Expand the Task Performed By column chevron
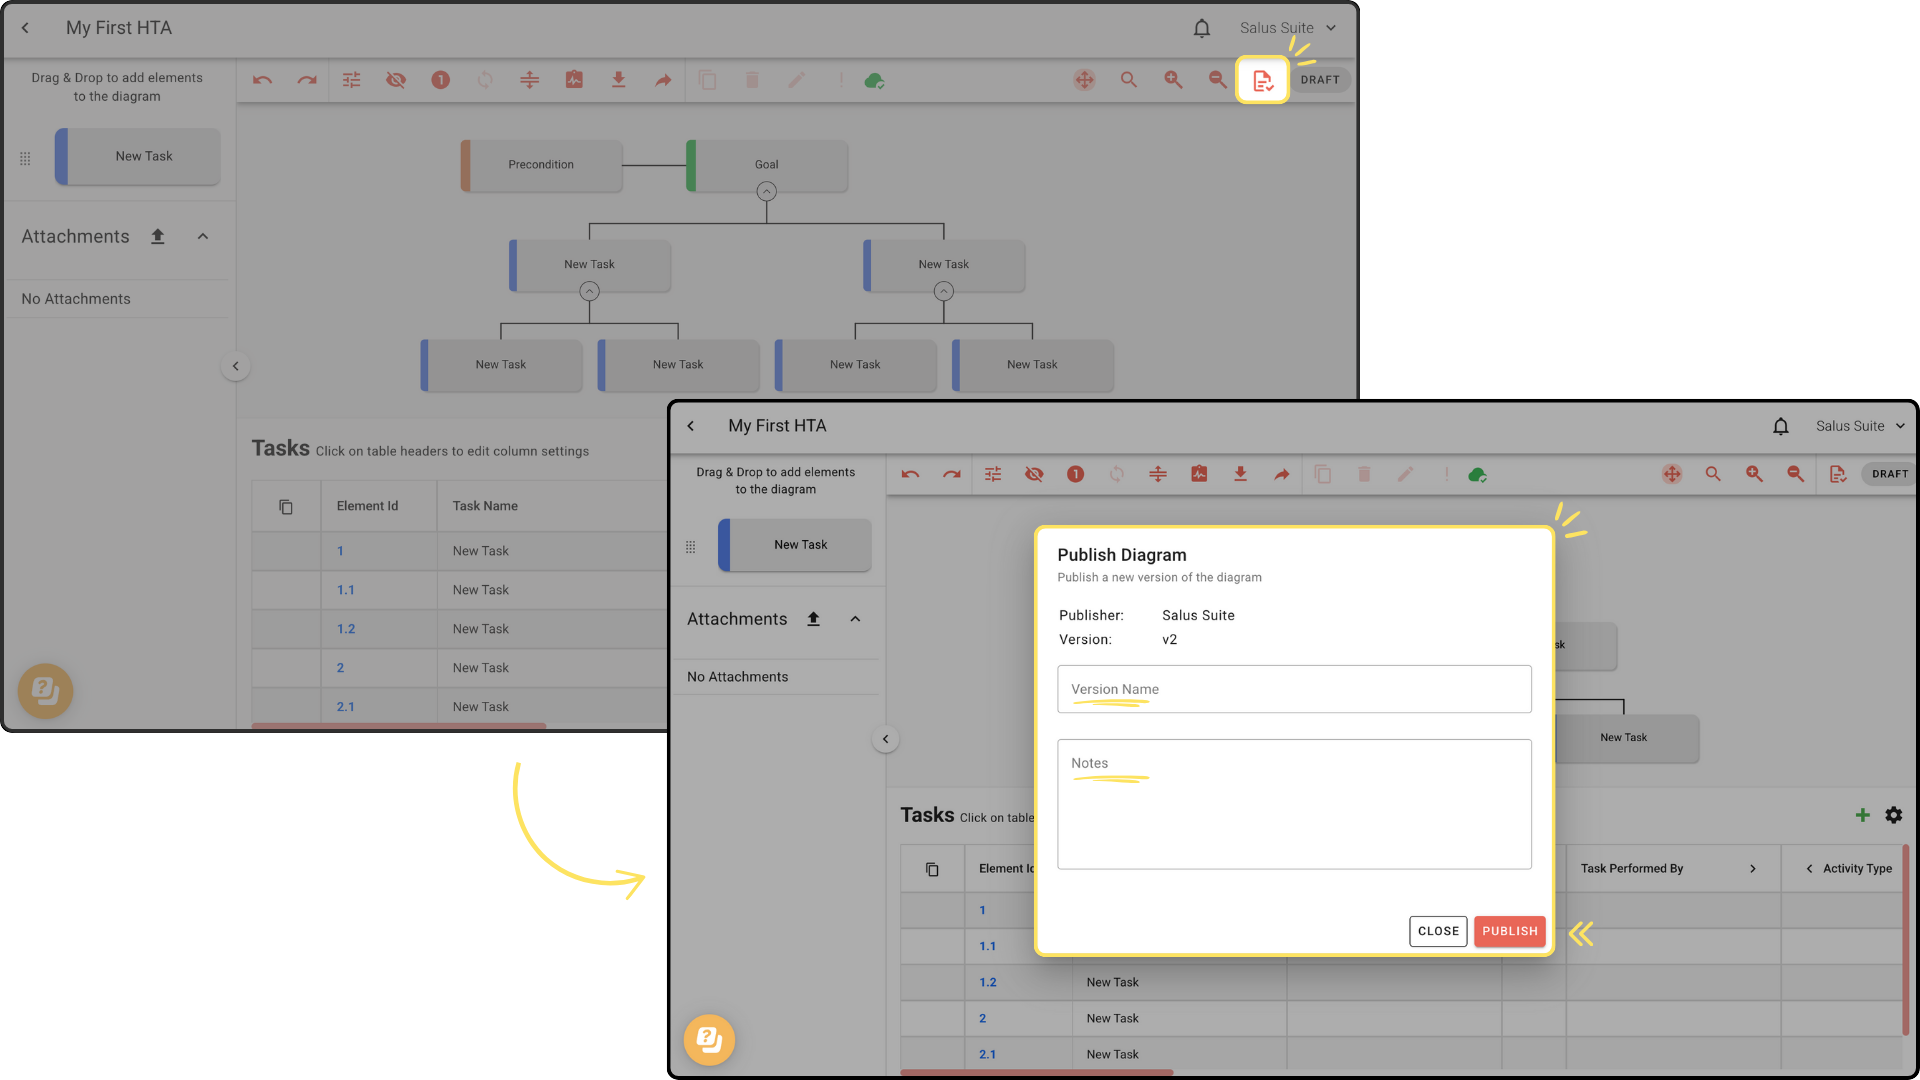Screen dimensions: 1920x1080 click(1752, 869)
